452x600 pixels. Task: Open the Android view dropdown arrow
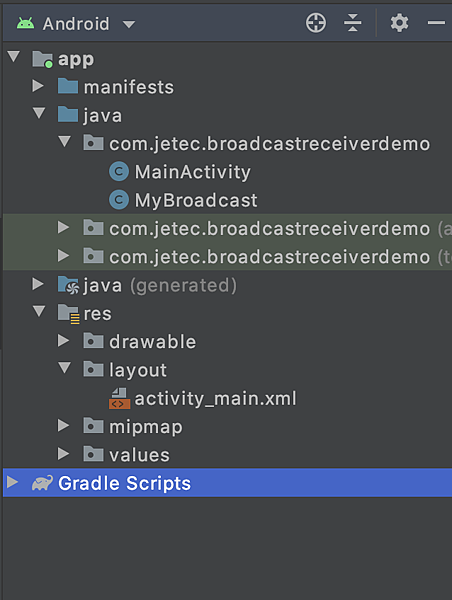tap(129, 24)
